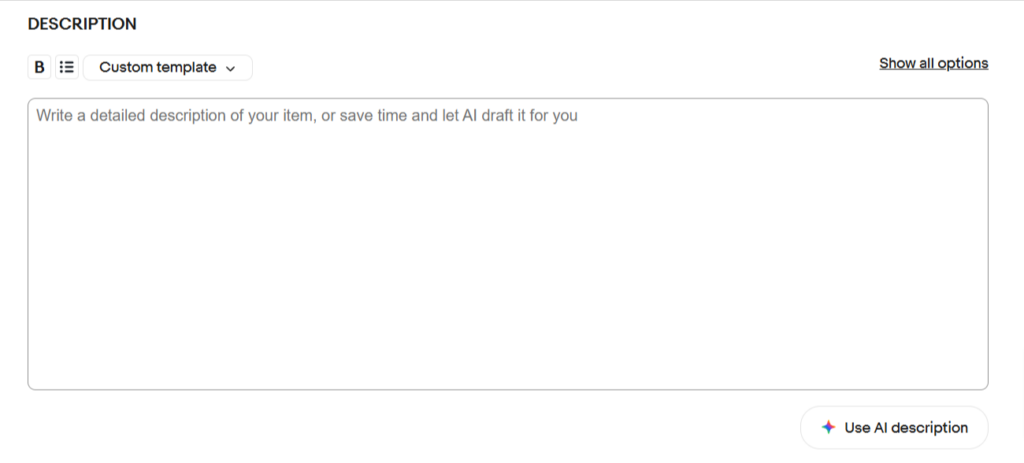
Task: Let AI draft the item description
Action: click(894, 428)
